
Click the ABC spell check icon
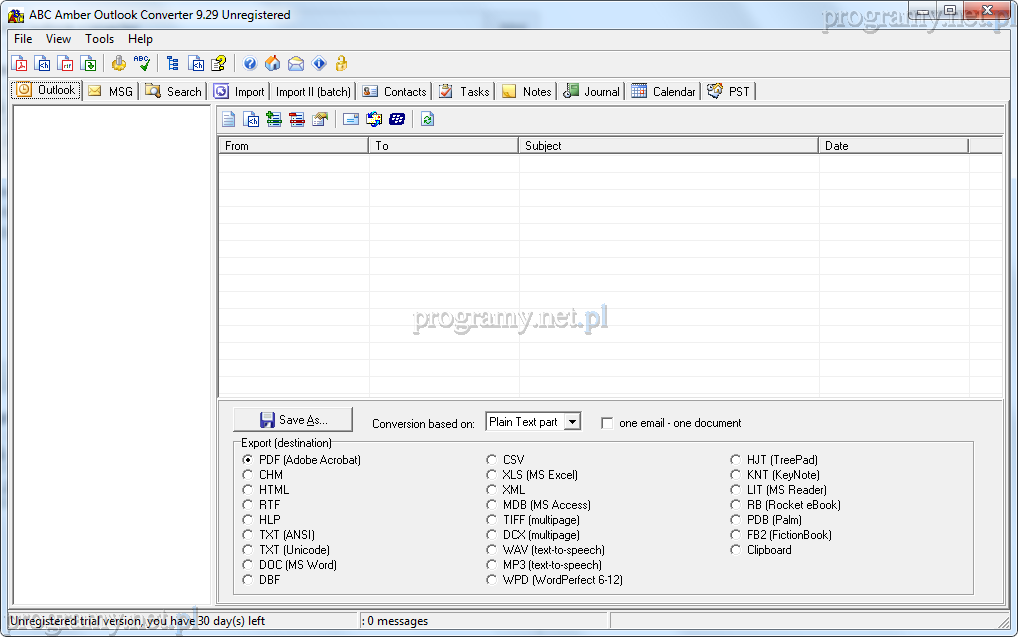point(142,64)
